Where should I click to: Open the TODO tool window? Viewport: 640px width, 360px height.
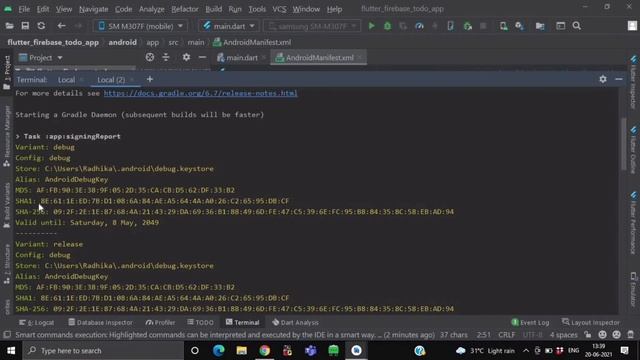pos(200,322)
